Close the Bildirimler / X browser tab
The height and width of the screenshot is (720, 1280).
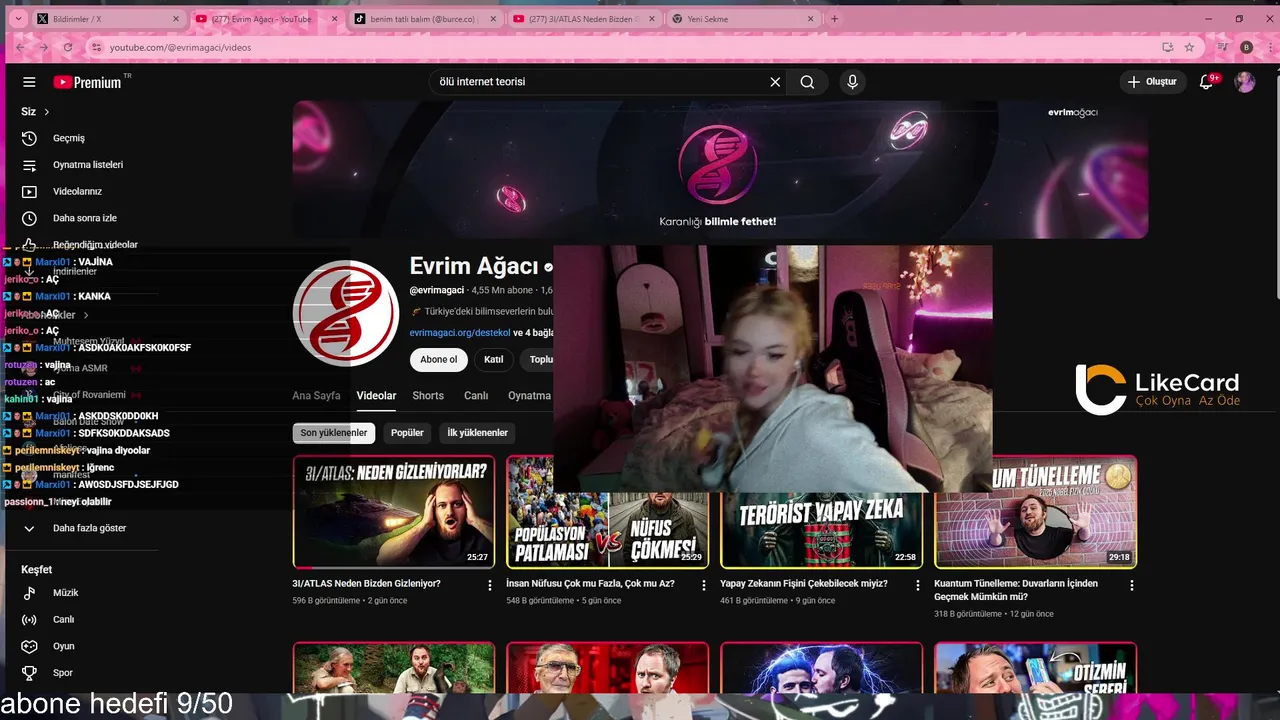pyautogui.click(x=176, y=19)
